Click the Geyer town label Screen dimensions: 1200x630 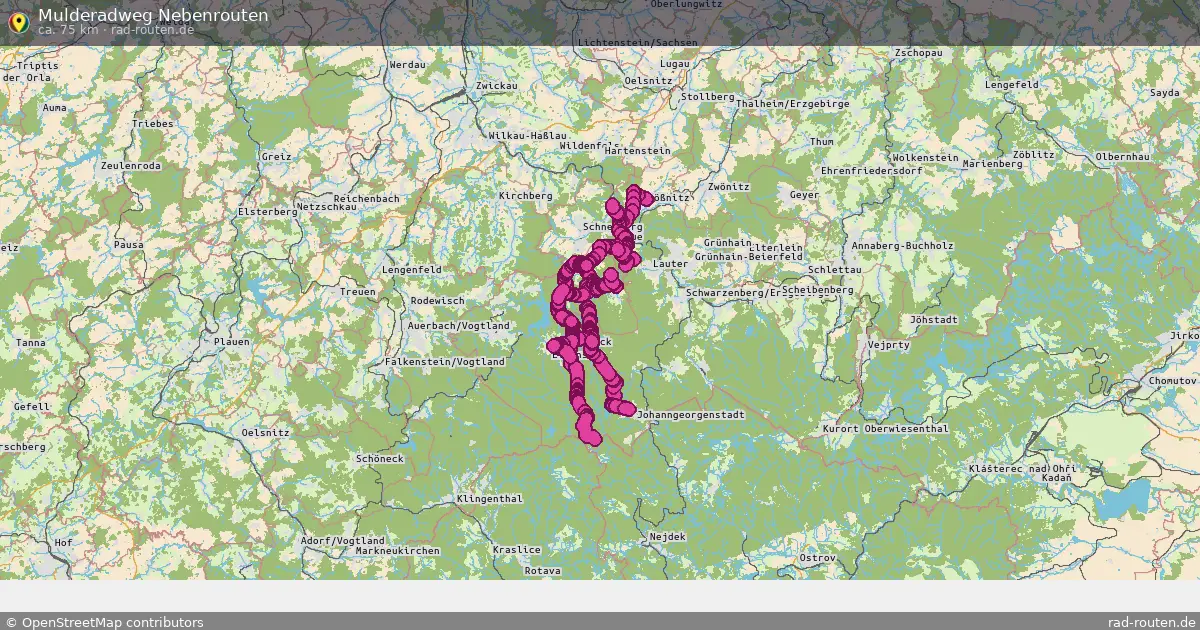tap(804, 195)
